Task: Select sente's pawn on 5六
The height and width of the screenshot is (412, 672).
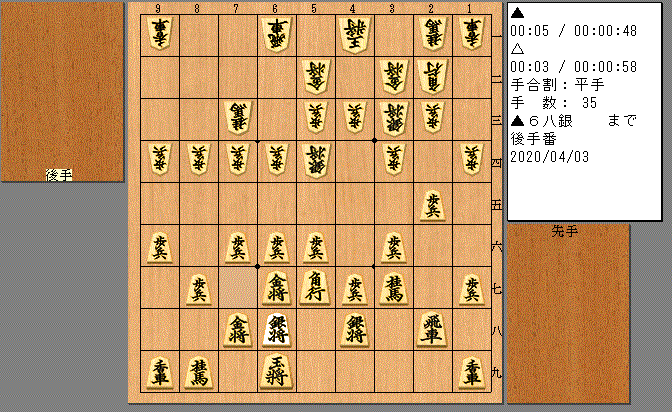Action: point(315,246)
